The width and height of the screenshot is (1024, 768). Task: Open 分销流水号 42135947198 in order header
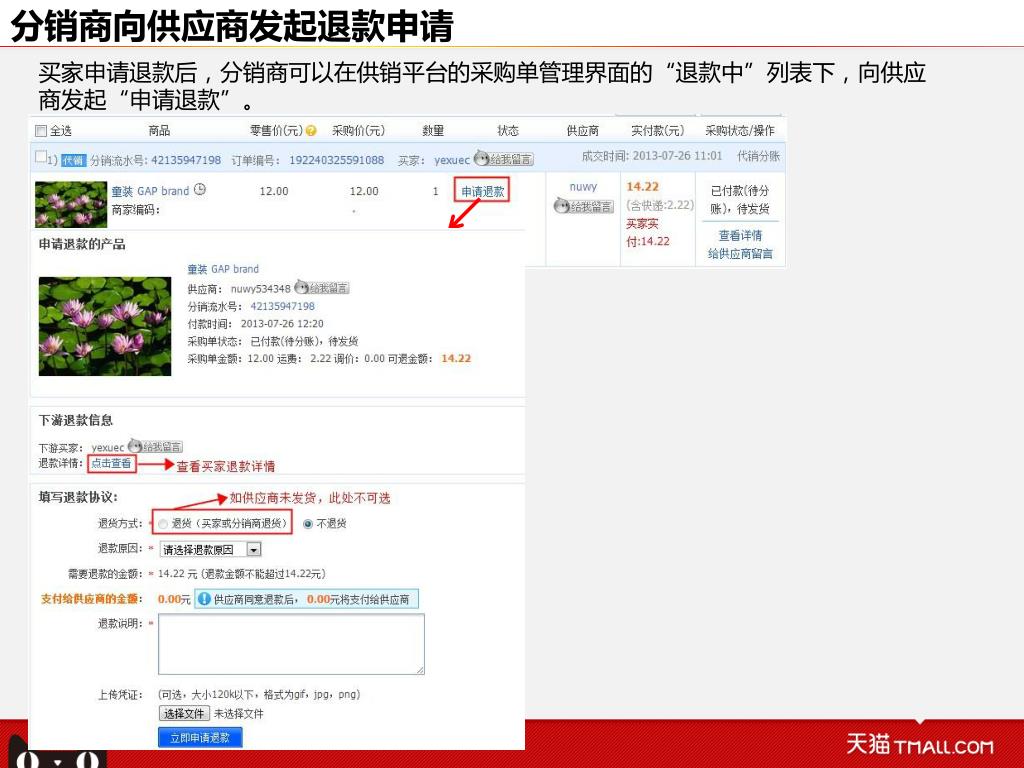186,160
